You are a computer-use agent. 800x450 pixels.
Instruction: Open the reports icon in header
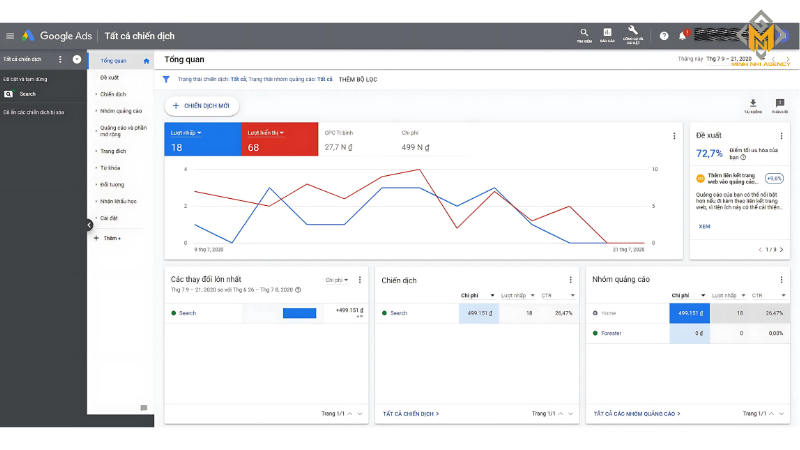[x=607, y=35]
